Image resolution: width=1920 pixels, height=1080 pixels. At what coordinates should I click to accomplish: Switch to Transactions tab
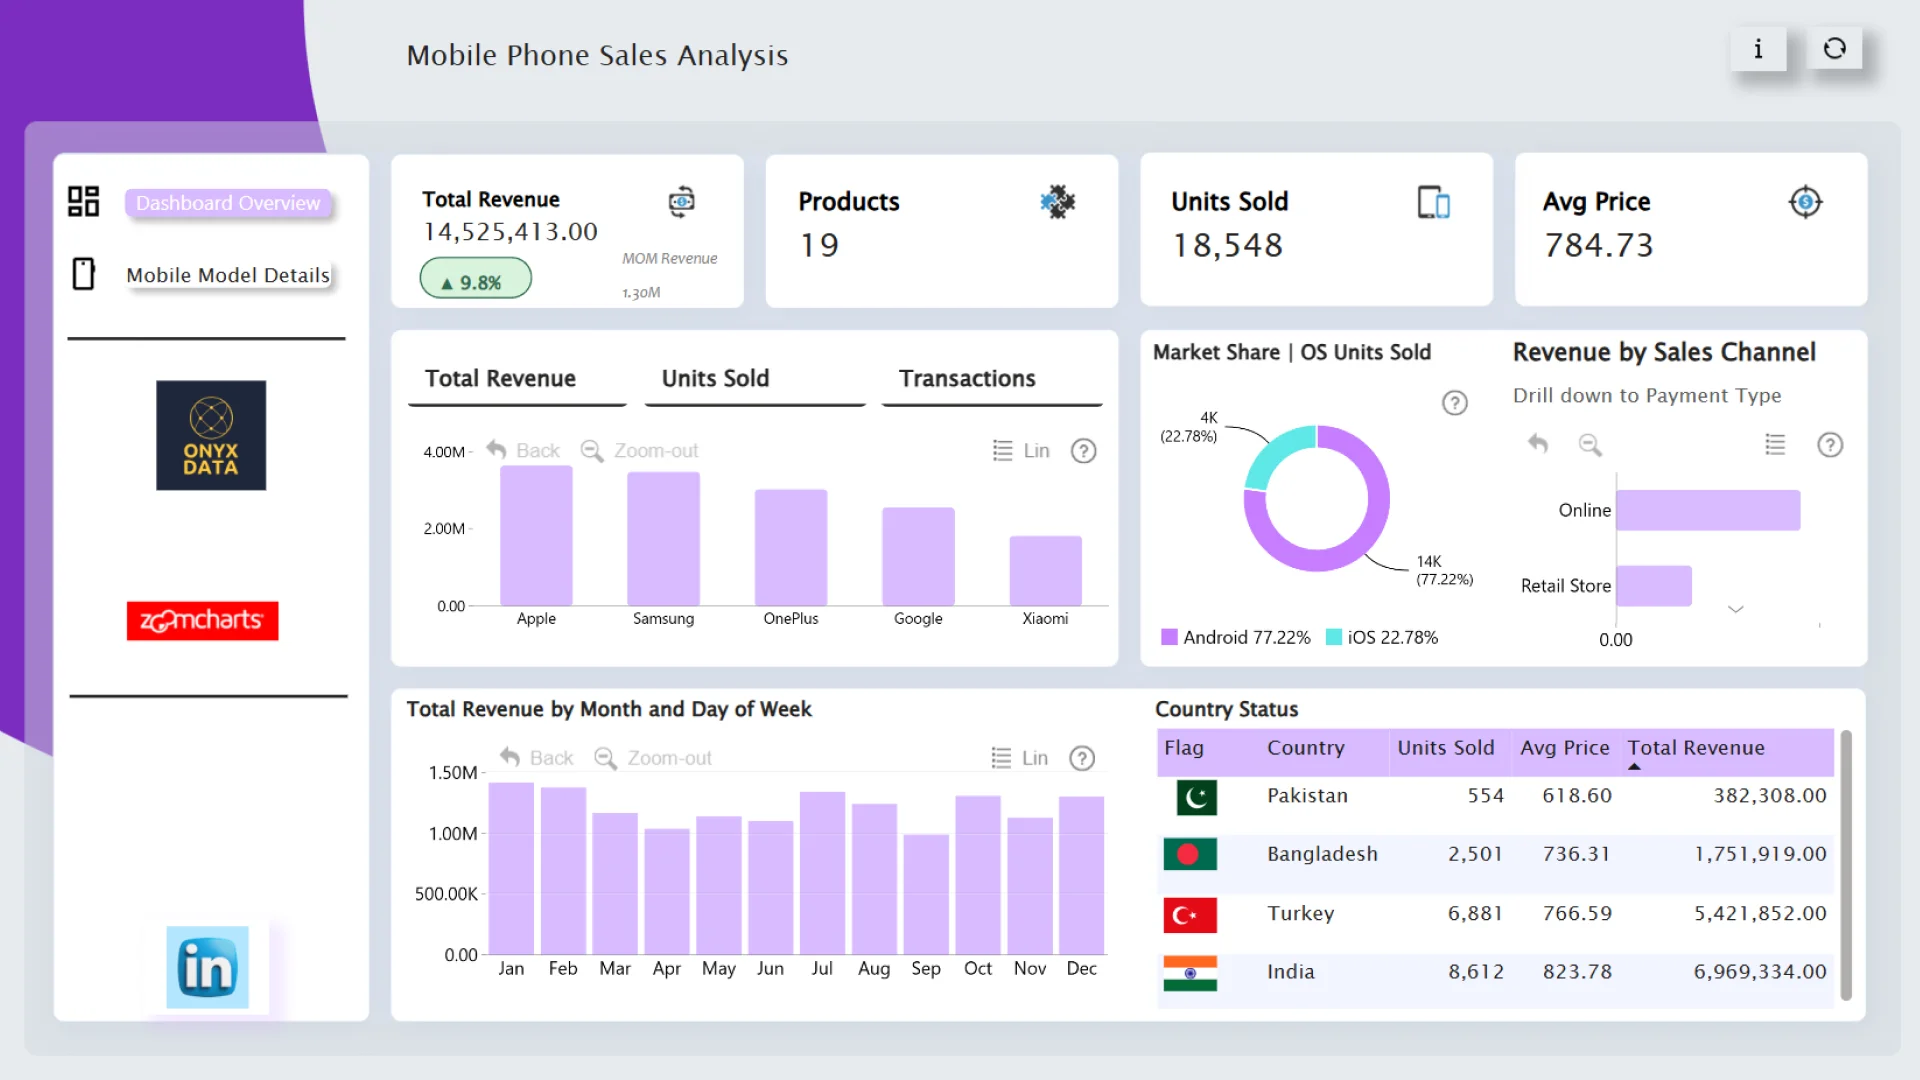click(x=966, y=379)
